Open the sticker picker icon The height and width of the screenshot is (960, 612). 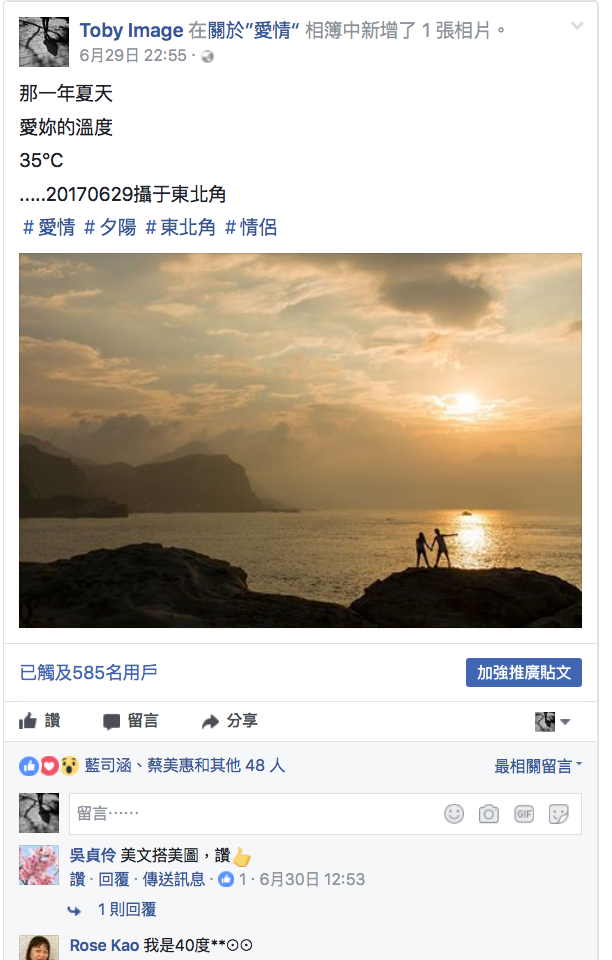tap(559, 814)
